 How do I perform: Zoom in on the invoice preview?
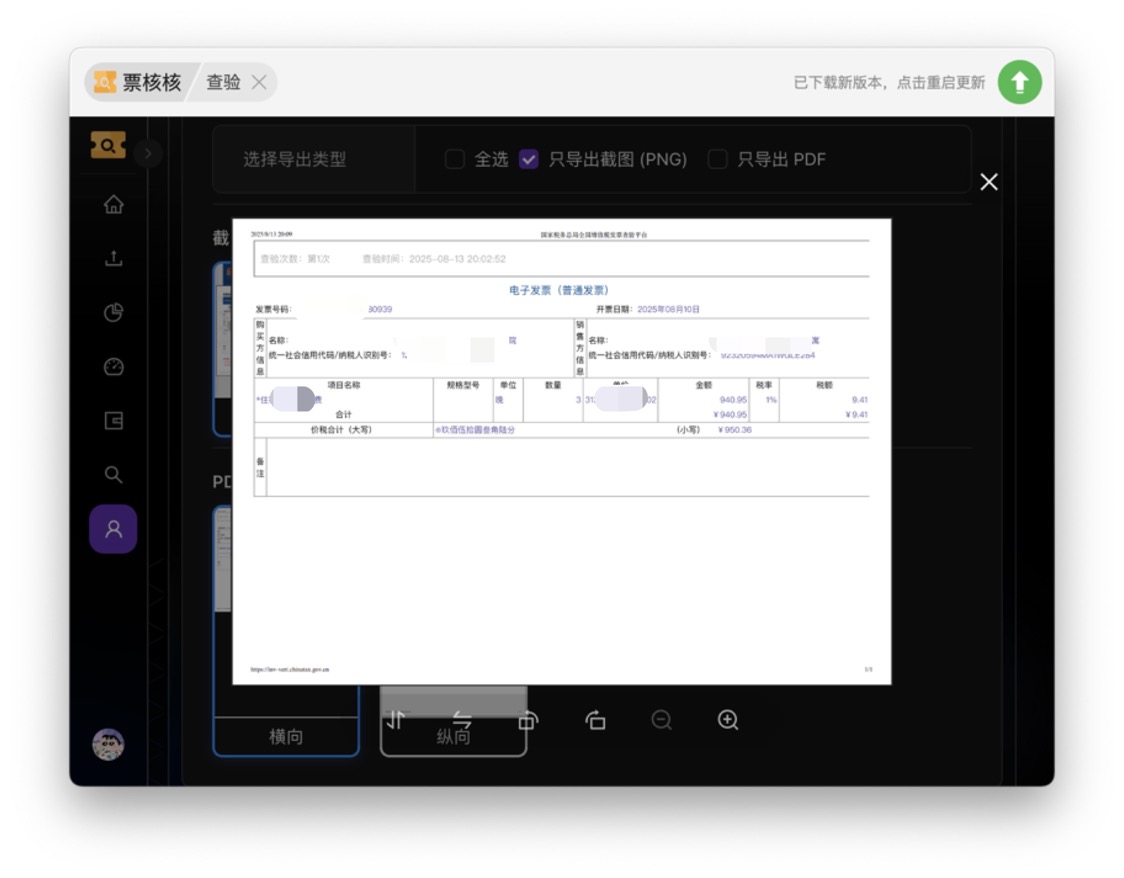728,720
